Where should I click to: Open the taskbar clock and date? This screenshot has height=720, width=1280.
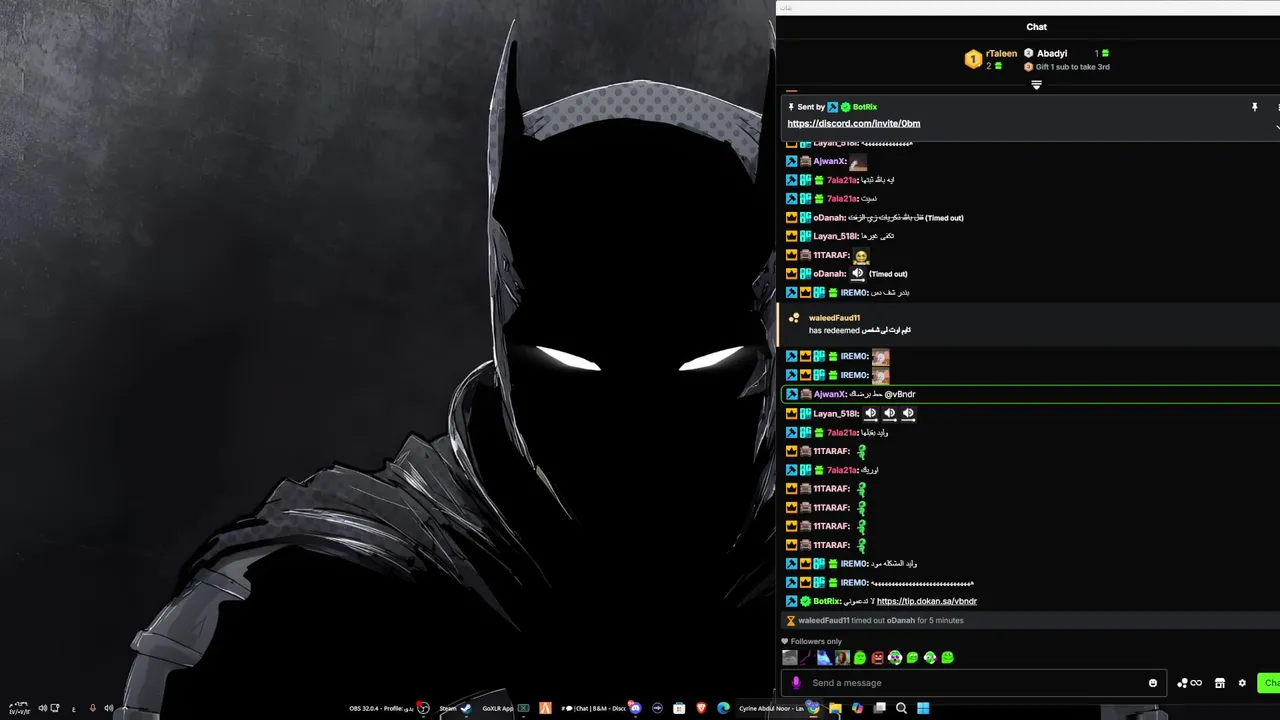click(19, 708)
